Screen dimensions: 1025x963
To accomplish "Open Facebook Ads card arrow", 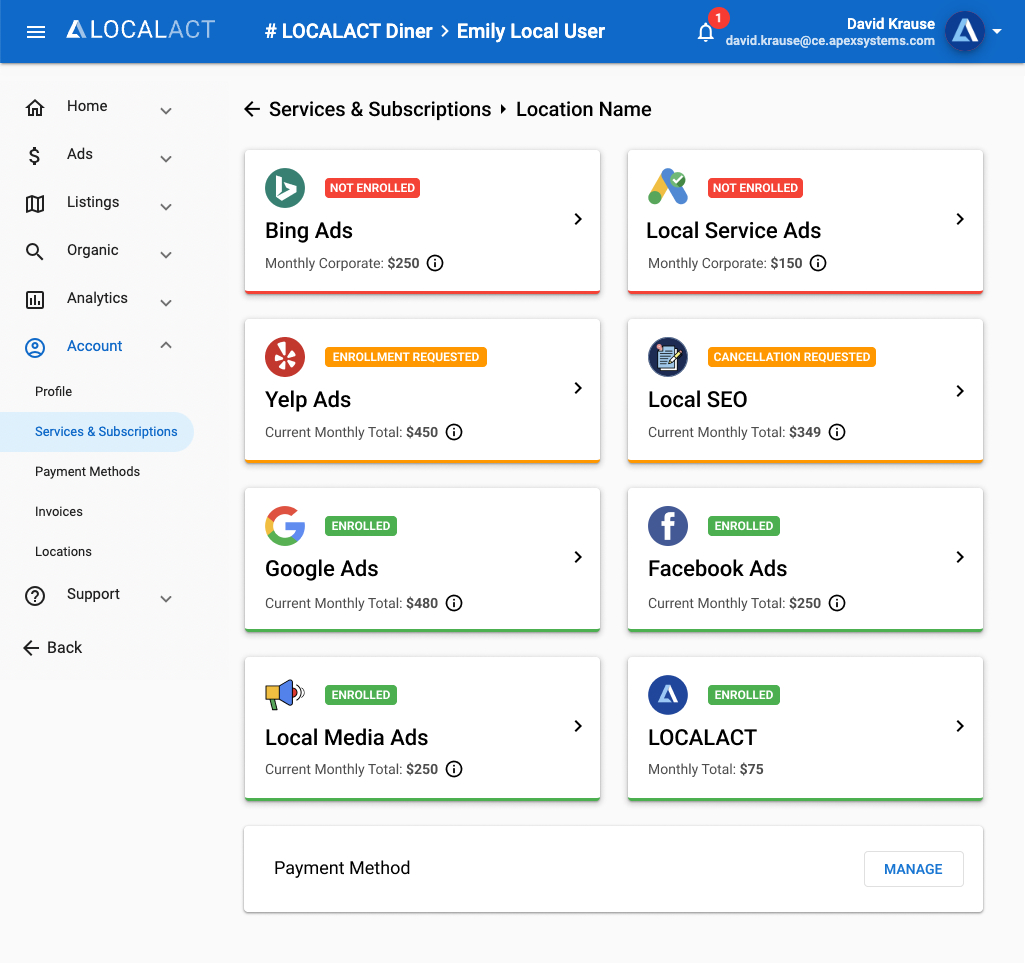I will coord(960,557).
